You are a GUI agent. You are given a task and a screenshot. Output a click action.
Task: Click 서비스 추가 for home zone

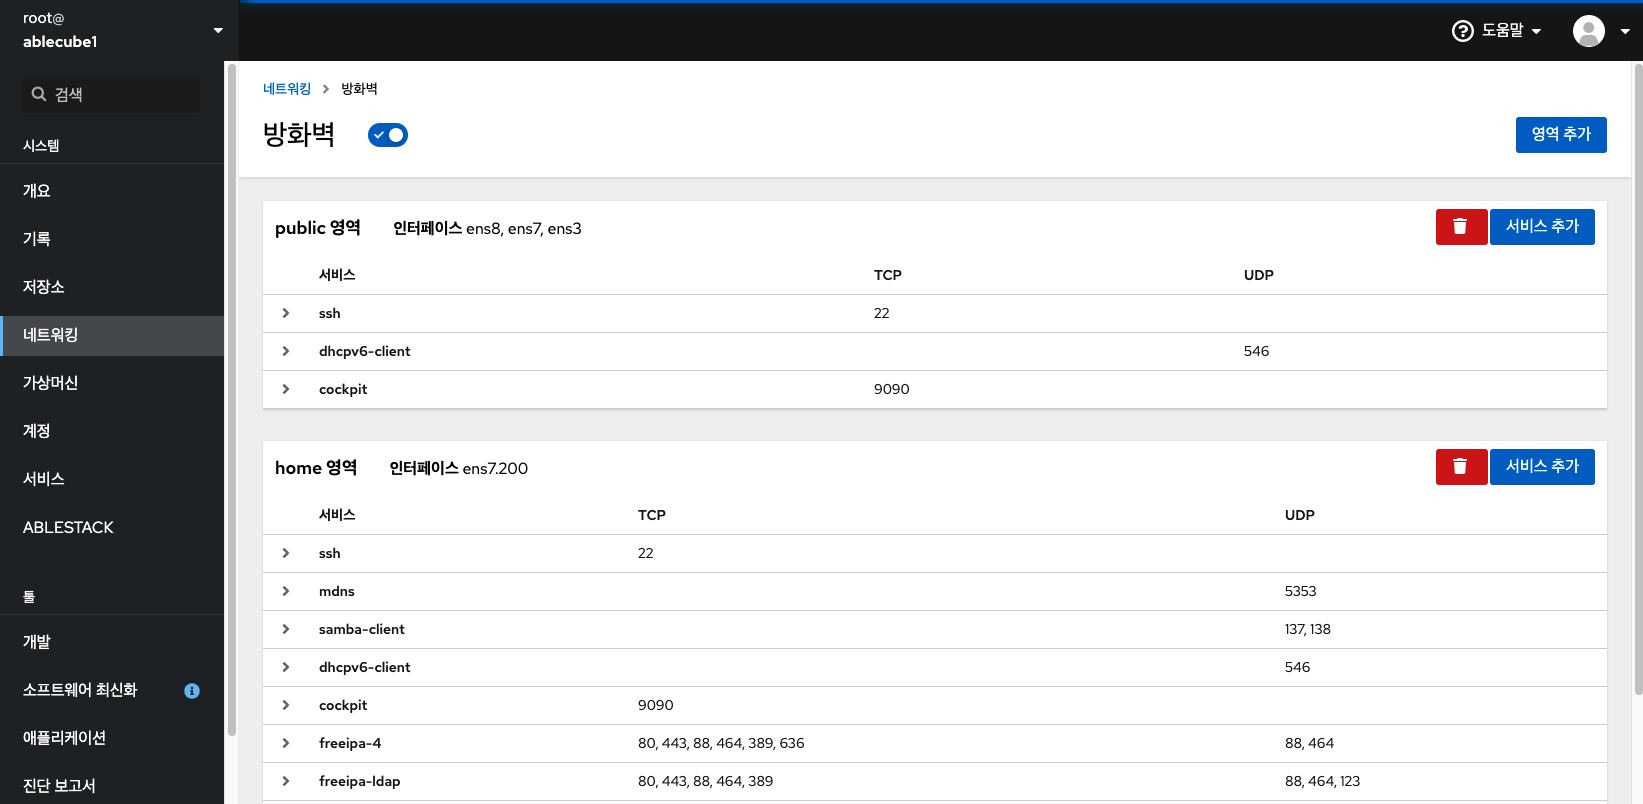pyautogui.click(x=1542, y=467)
